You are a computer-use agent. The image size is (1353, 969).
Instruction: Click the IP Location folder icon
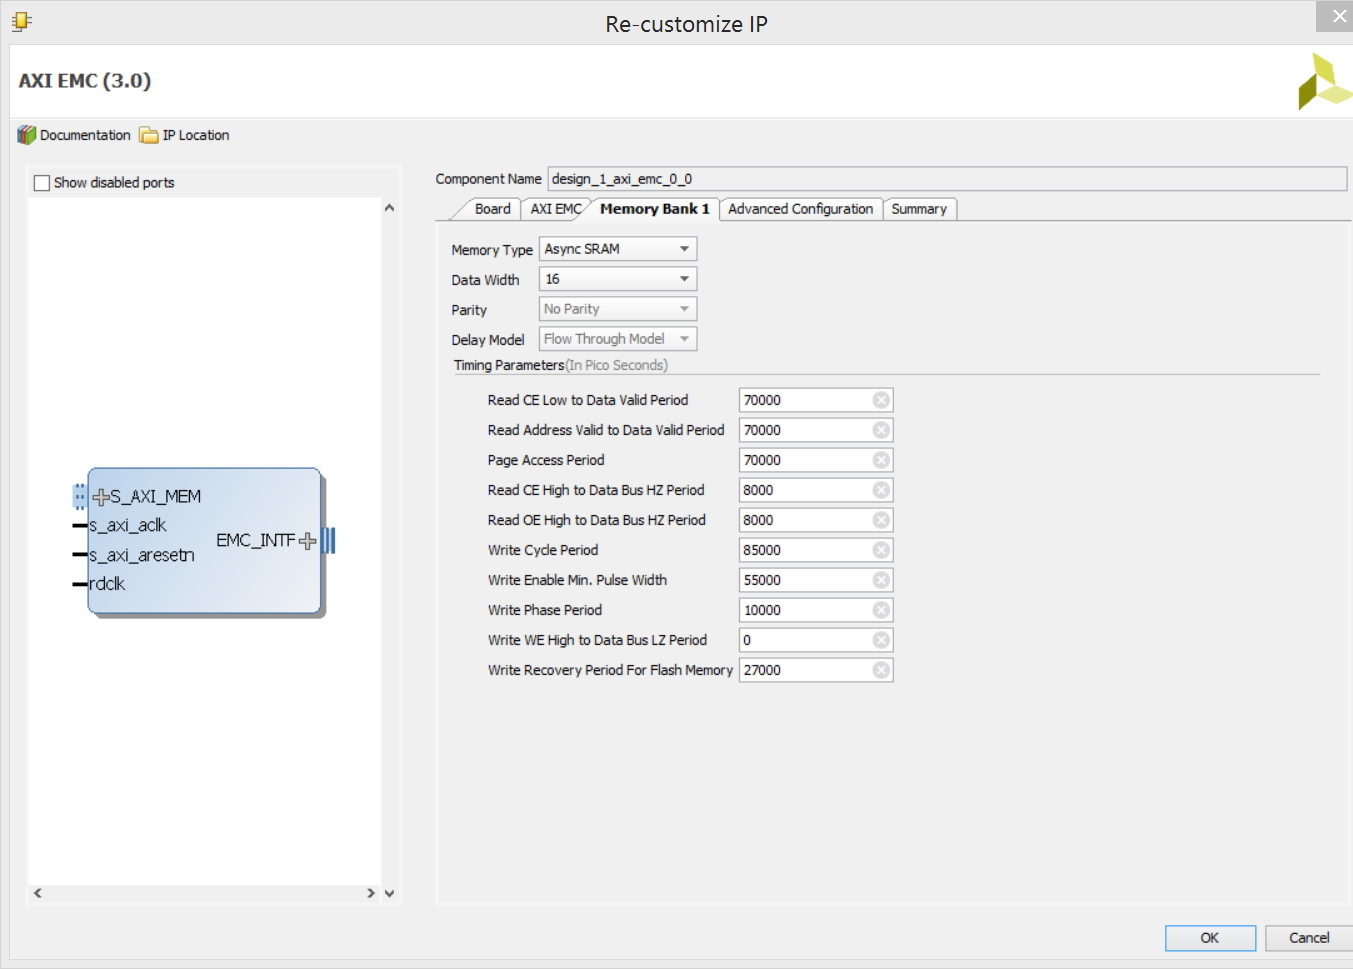(x=149, y=135)
